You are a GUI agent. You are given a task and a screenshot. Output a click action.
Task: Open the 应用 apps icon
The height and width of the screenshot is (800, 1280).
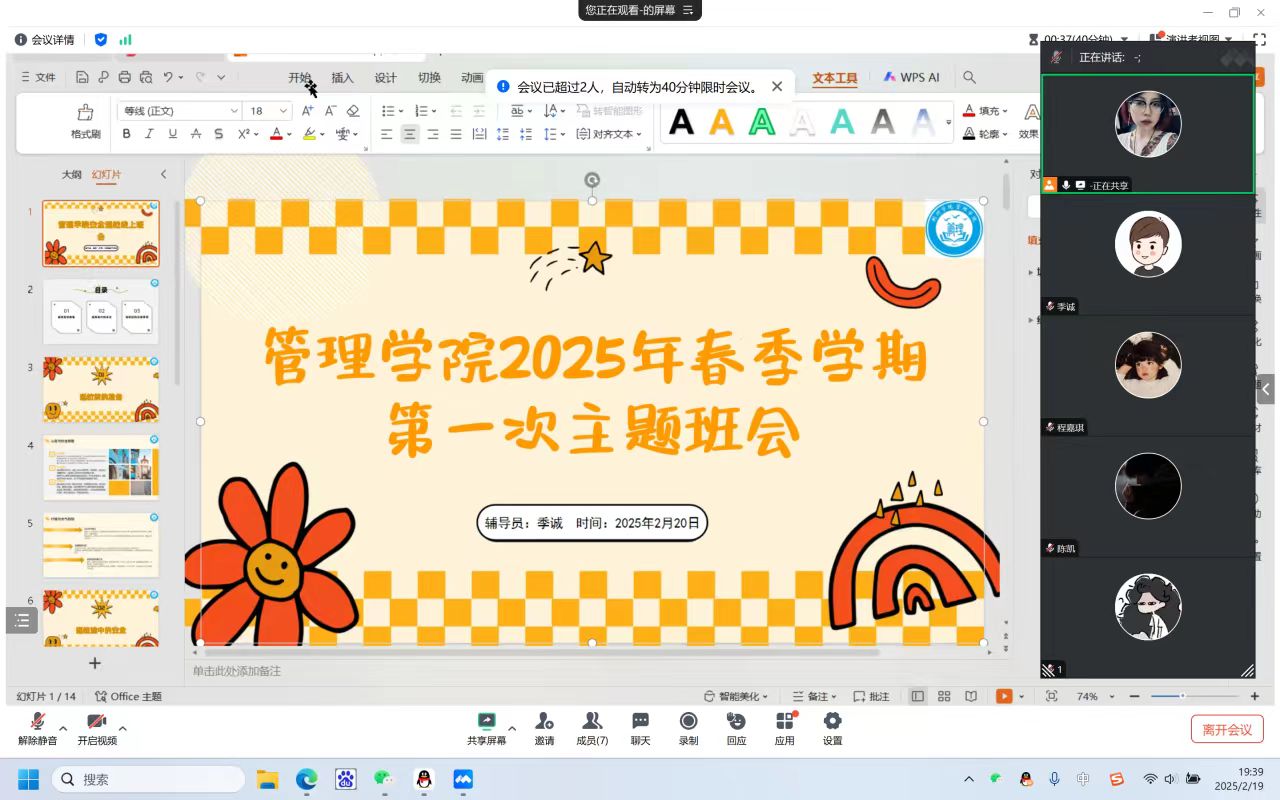(x=784, y=721)
